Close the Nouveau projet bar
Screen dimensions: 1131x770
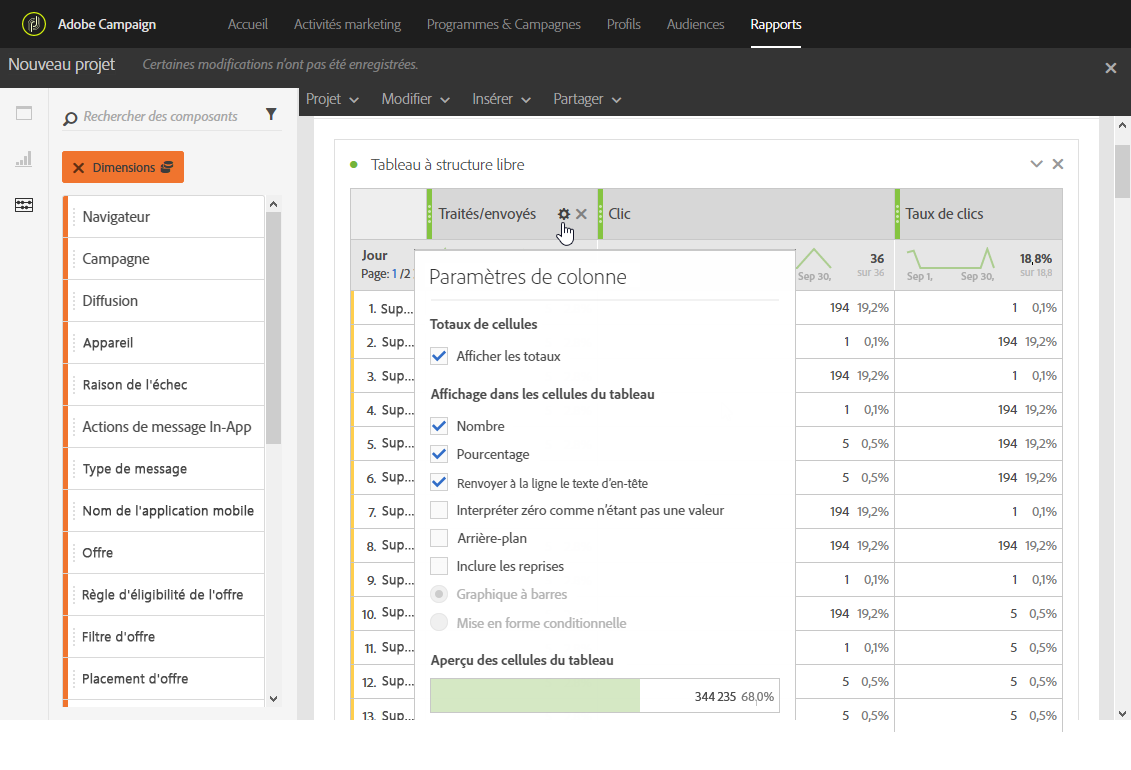(1110, 68)
